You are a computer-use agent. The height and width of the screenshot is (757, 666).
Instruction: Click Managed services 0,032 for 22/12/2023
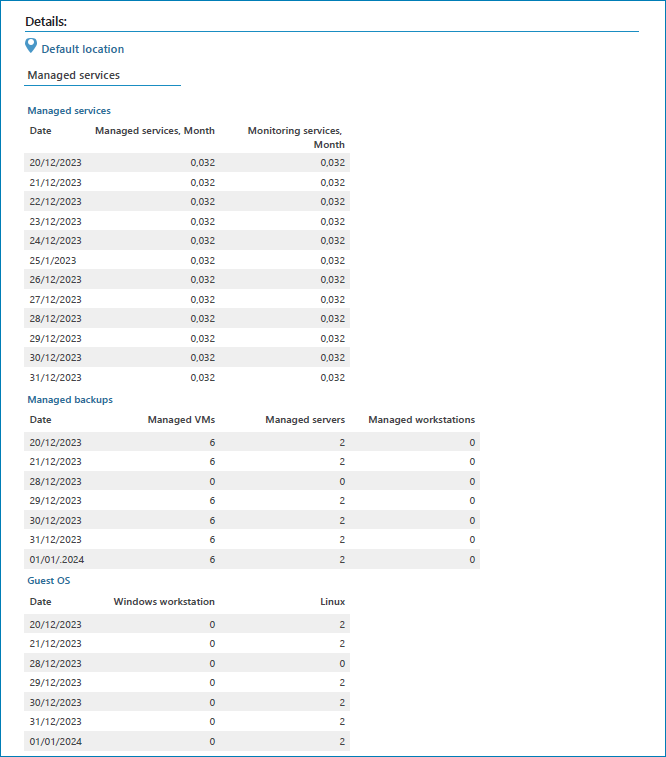point(203,202)
